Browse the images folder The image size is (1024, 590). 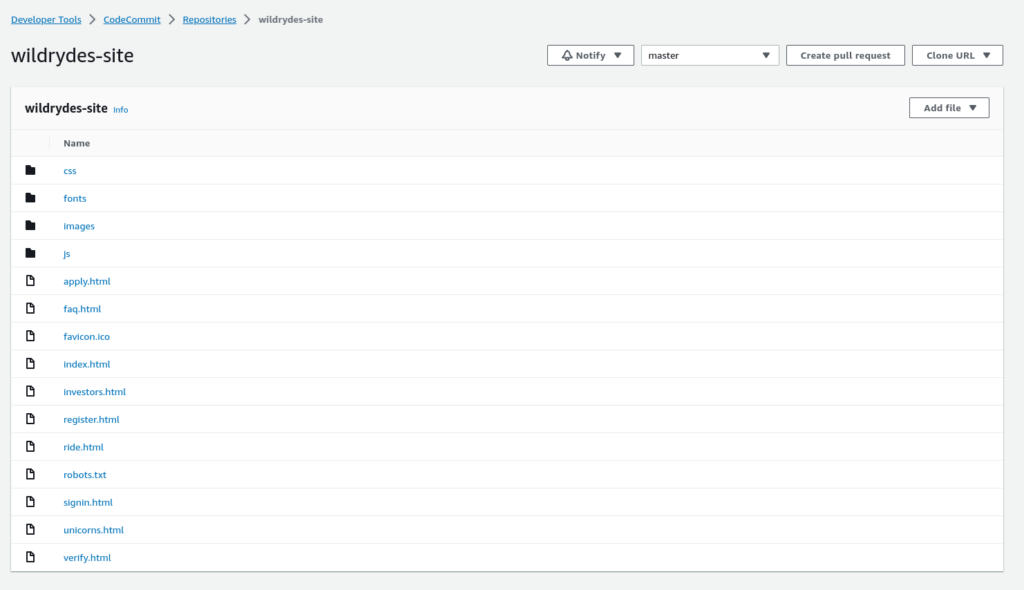coord(79,226)
